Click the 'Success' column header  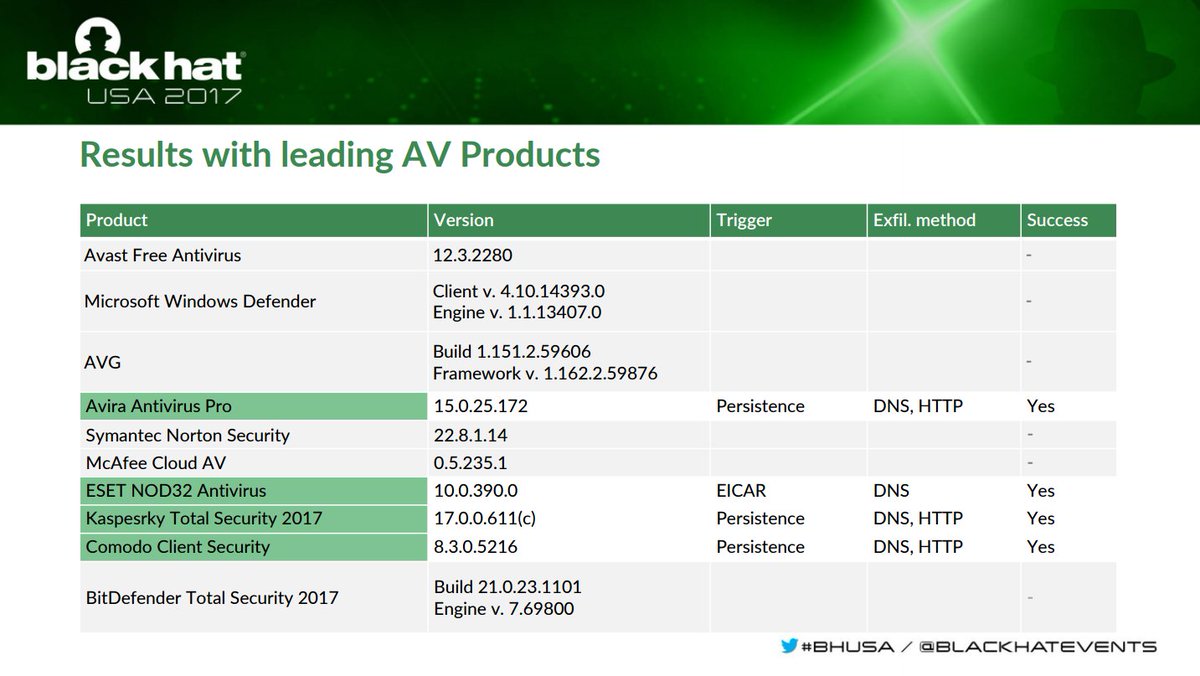coord(1069,220)
